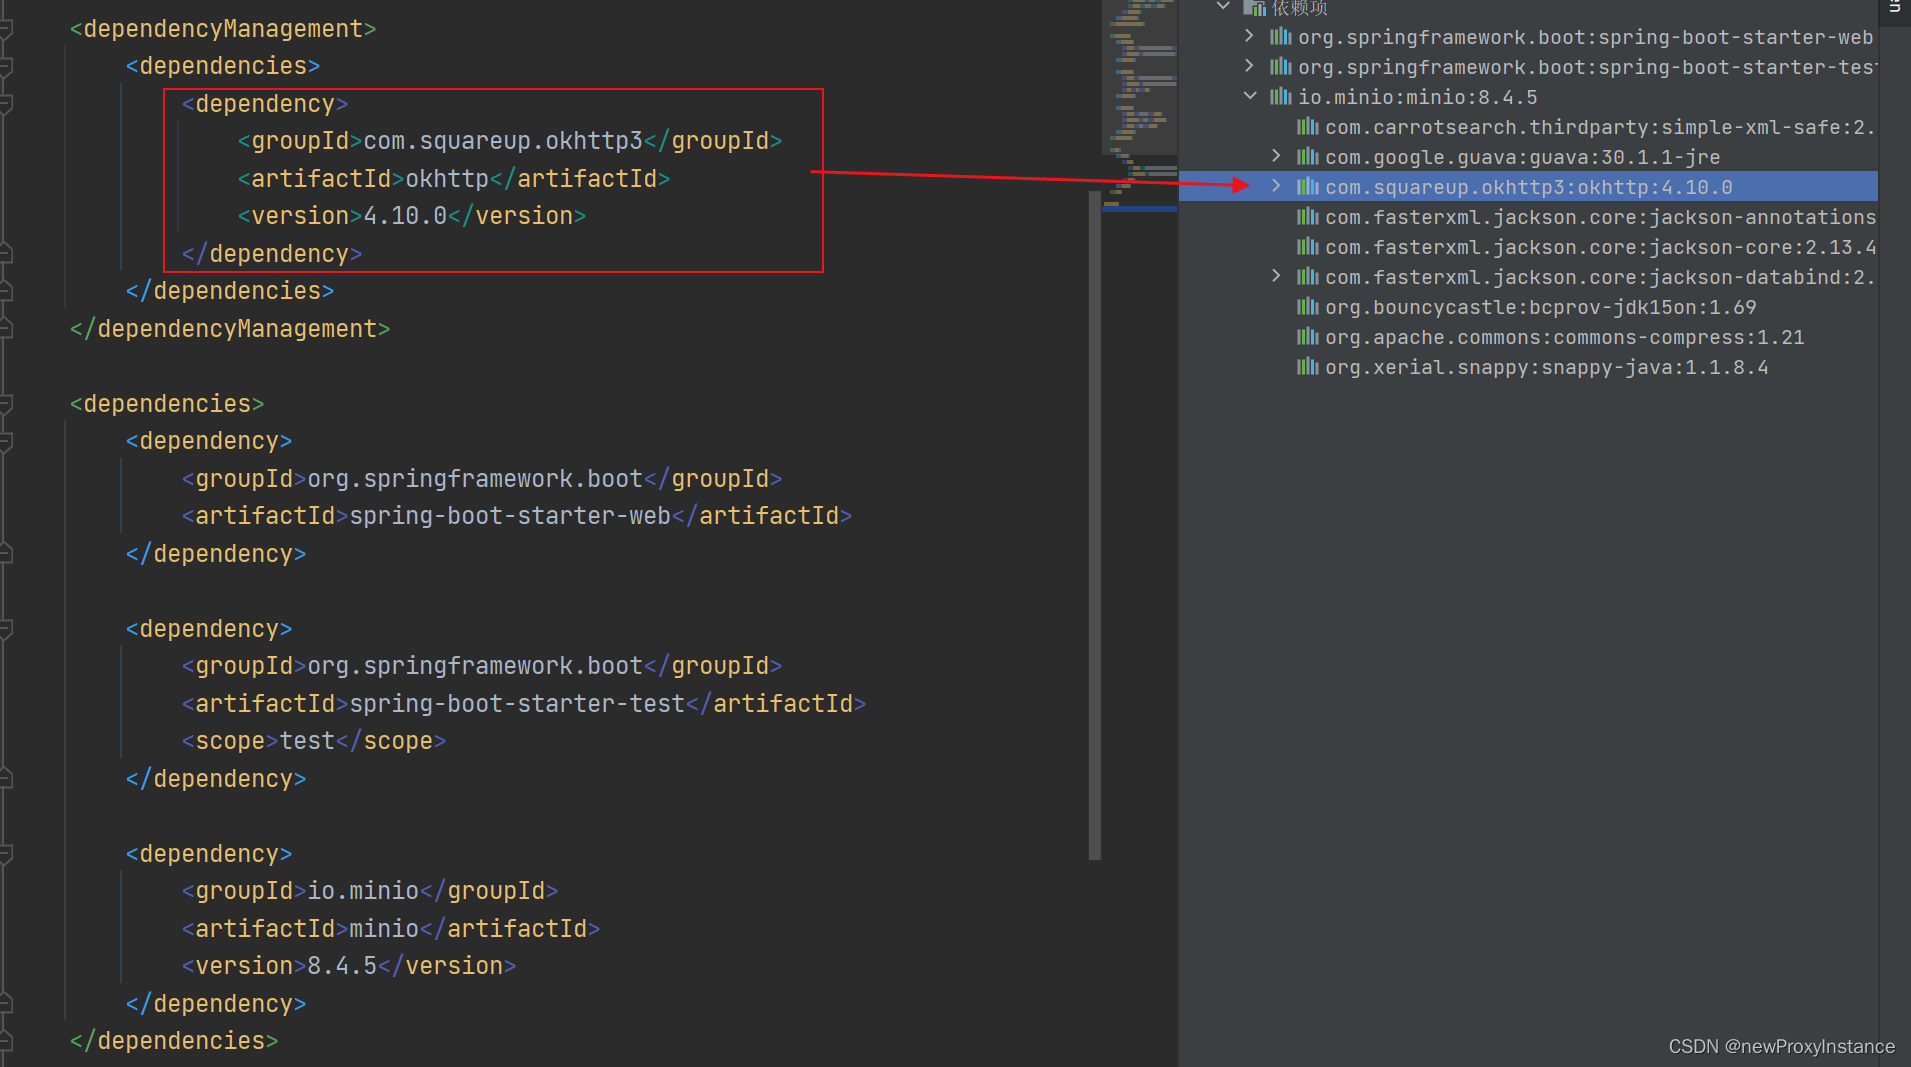Collapse the io.minio:minio:8.4.5 node
Viewport: 1911px width, 1067px height.
coord(1249,96)
